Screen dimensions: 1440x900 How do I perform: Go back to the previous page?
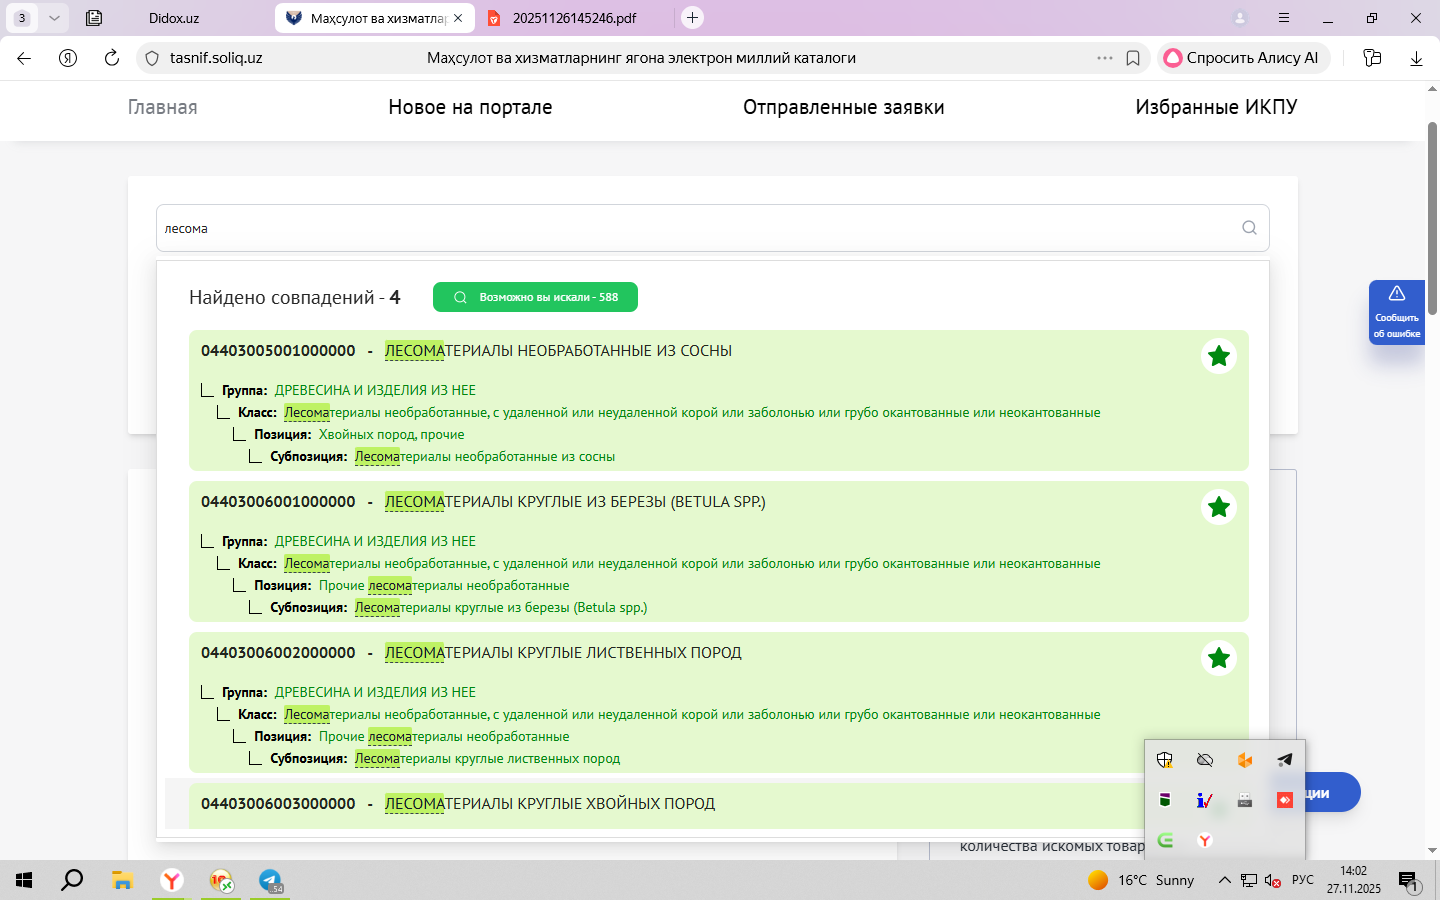[x=24, y=58]
